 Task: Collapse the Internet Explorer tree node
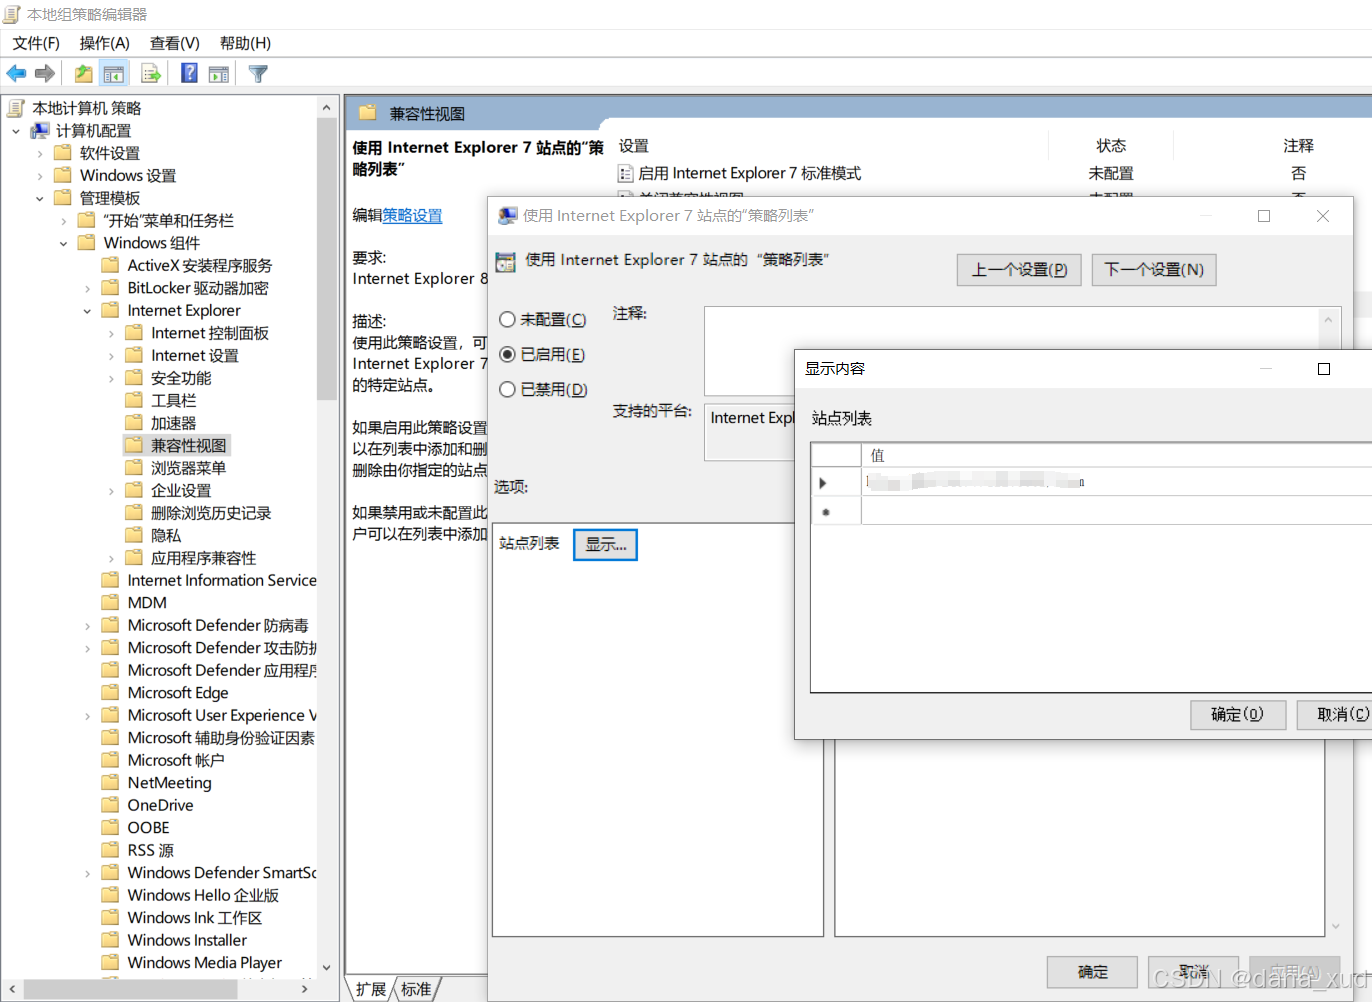coord(88,311)
